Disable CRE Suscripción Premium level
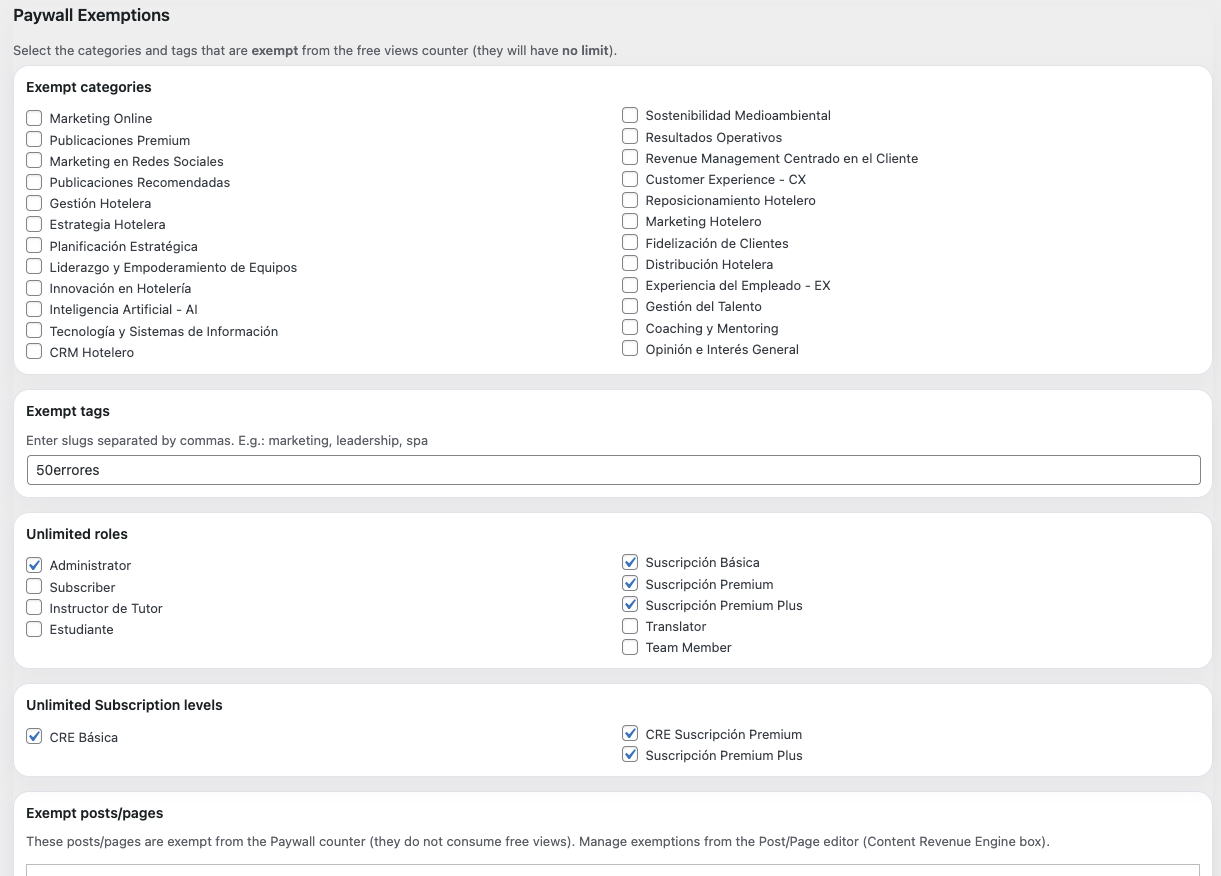 point(630,733)
